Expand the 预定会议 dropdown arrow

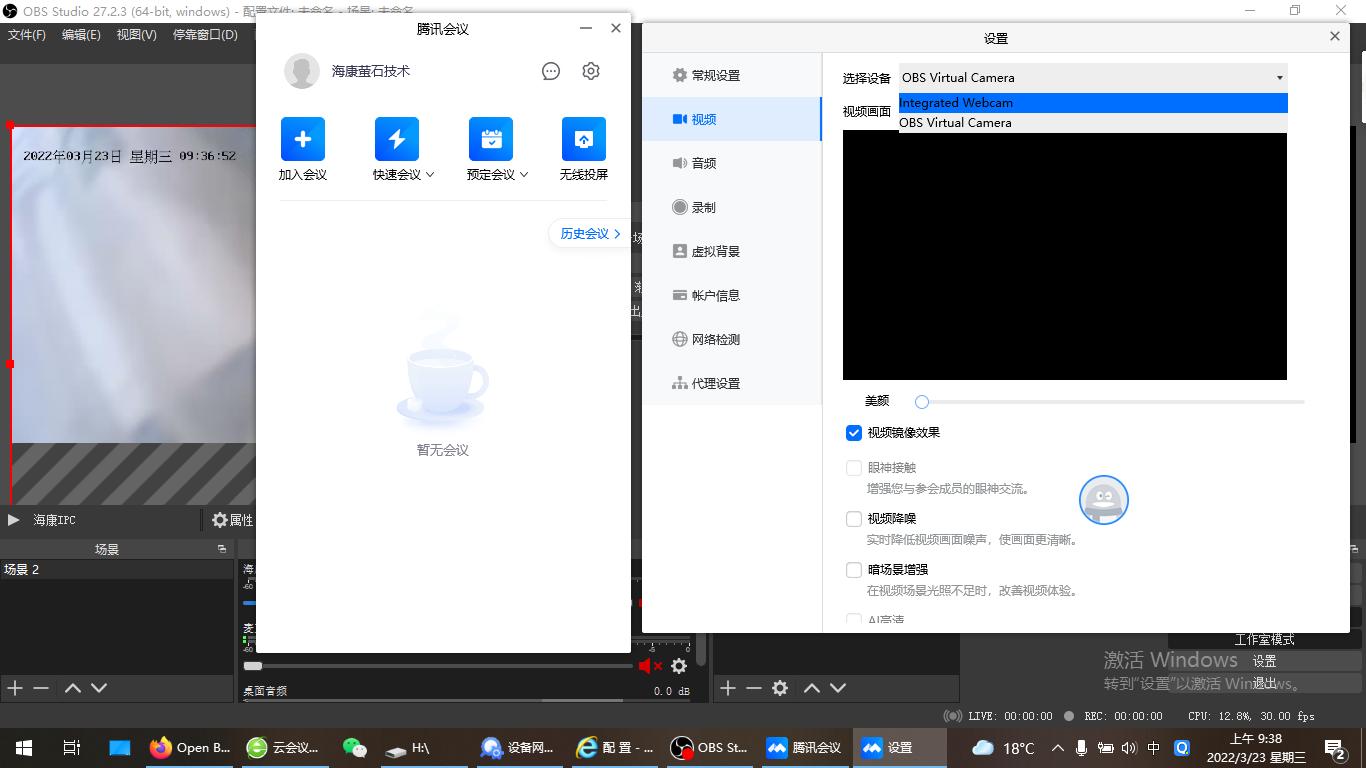(525, 173)
